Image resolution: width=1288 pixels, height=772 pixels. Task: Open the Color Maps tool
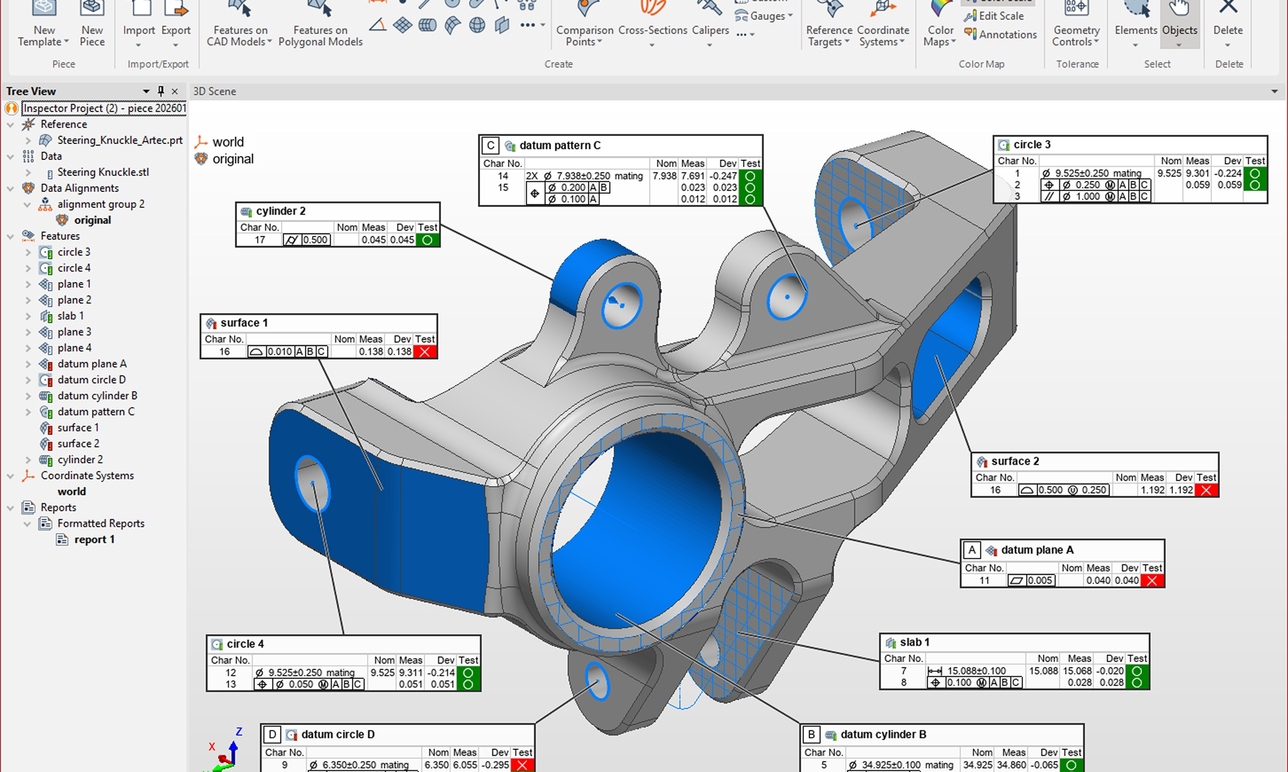tap(939, 30)
